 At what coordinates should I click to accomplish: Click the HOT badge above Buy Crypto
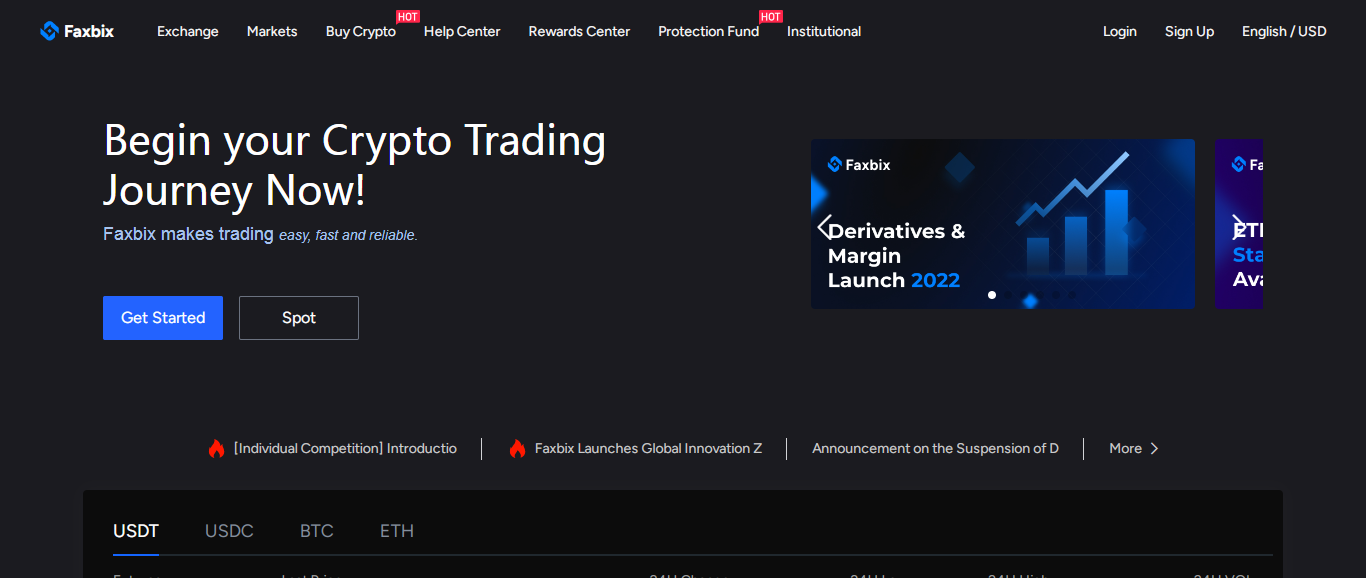(407, 17)
